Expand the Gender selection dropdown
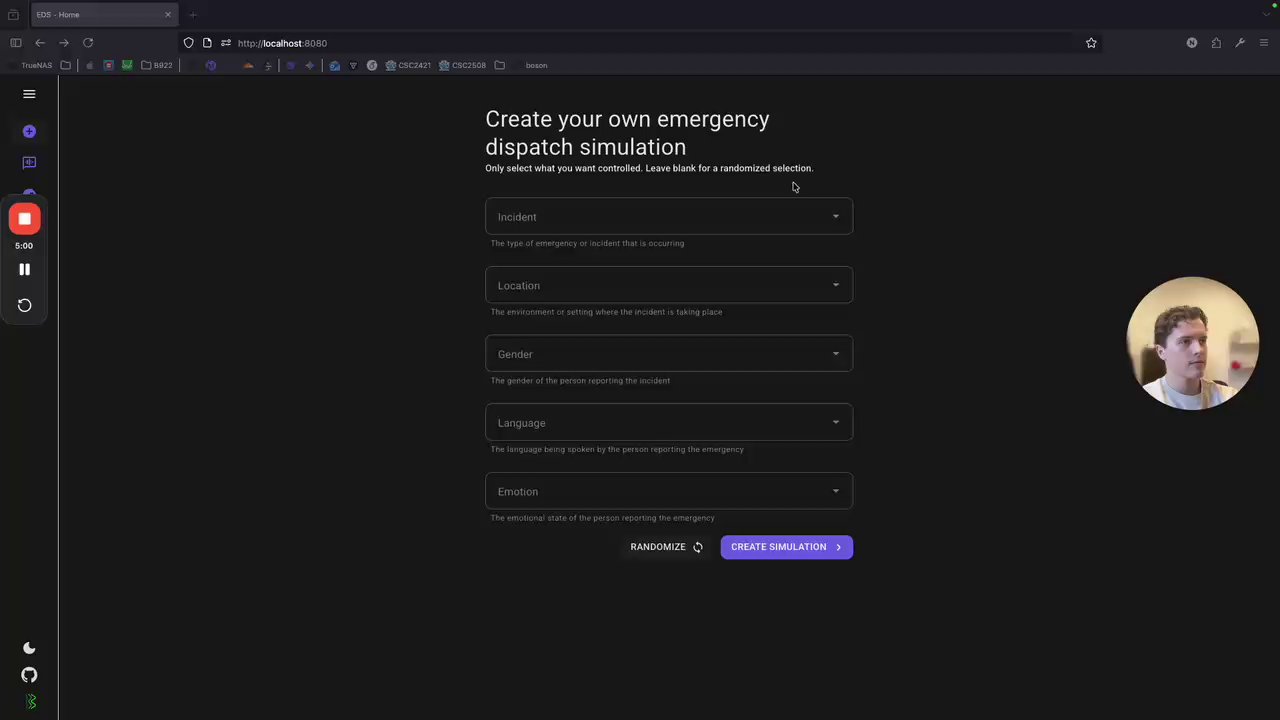Viewport: 1280px width, 720px height. pos(668,354)
